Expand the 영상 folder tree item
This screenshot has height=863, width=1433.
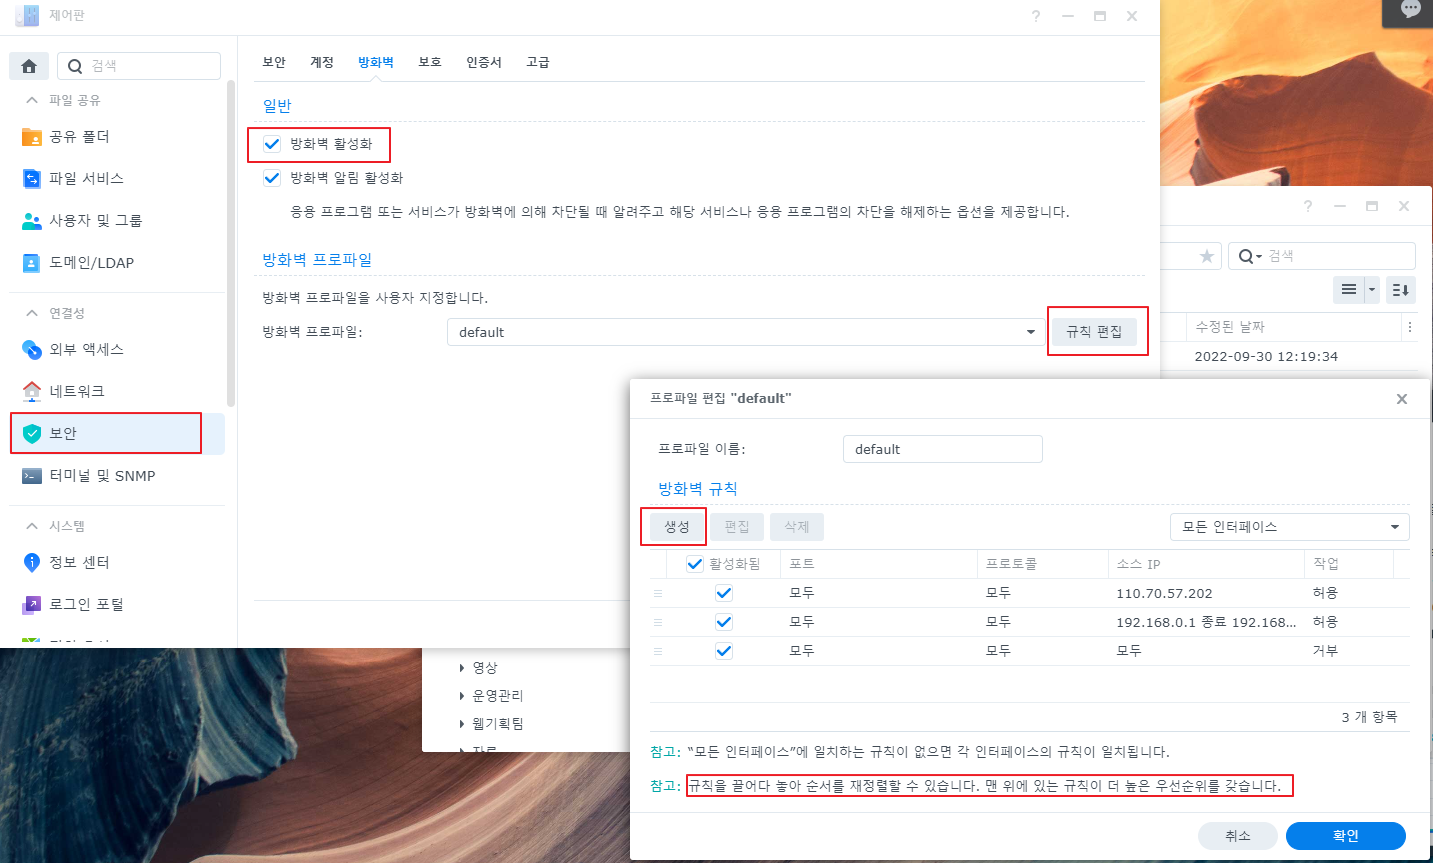[x=461, y=667]
